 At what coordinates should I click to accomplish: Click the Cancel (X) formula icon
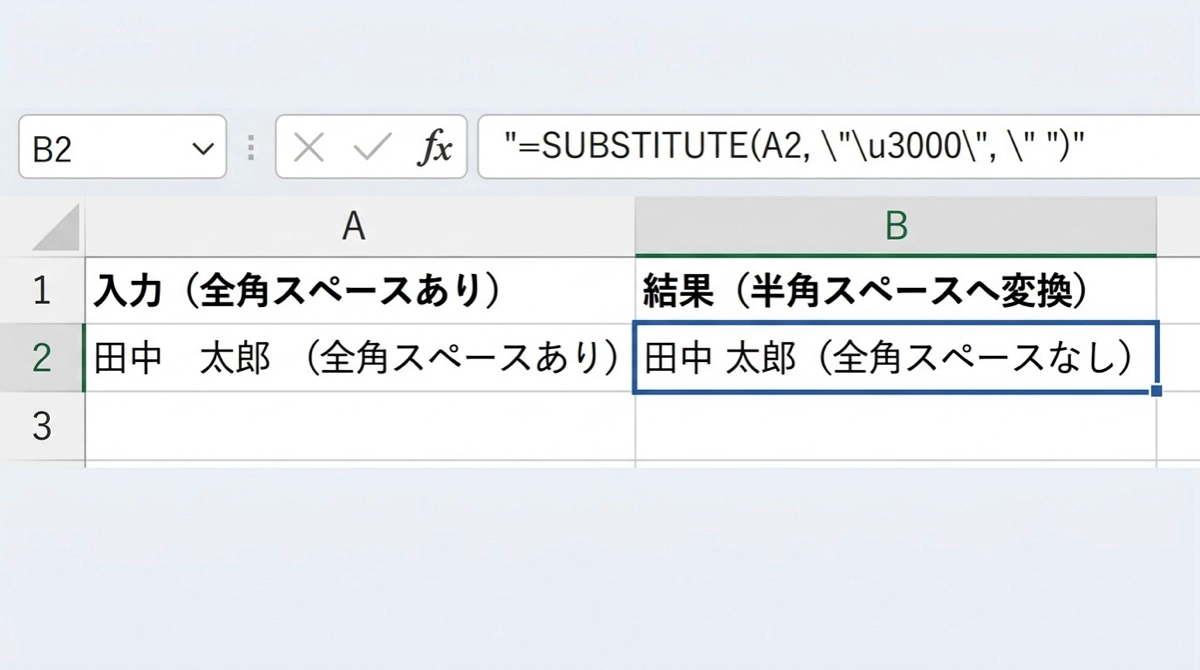[310, 149]
